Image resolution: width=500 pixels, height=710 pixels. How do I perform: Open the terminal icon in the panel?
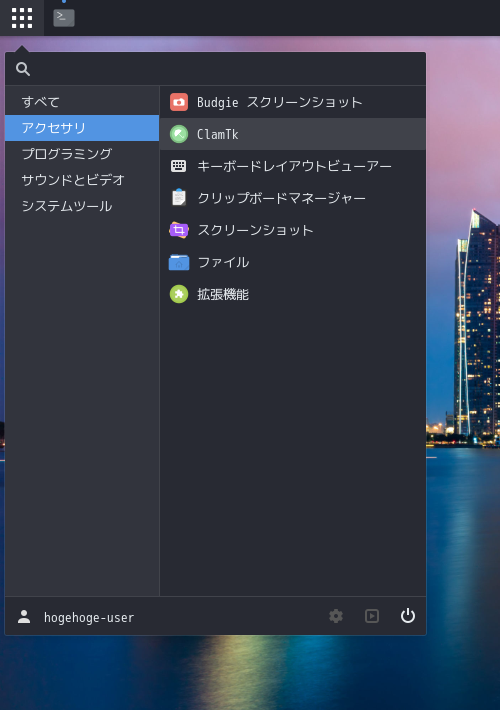tap(64, 18)
